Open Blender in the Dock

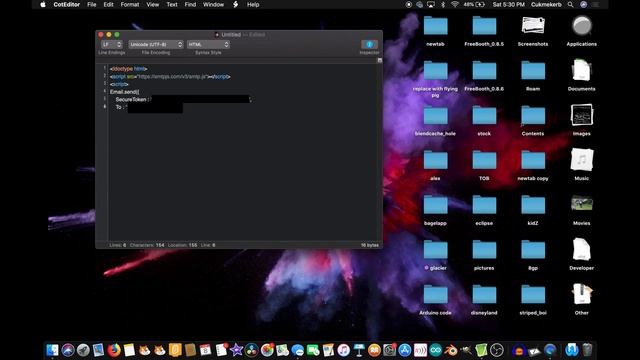(451, 350)
